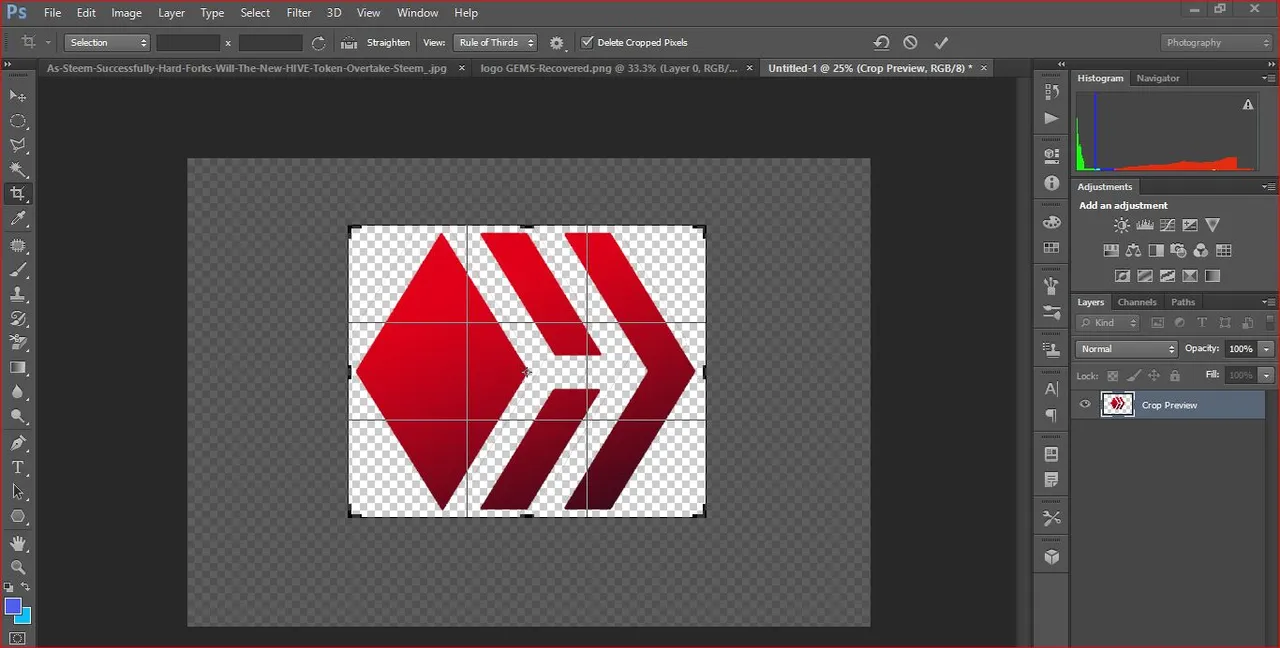Add a Curves adjustment
Screen dimensions: 1280x648
1167,226
